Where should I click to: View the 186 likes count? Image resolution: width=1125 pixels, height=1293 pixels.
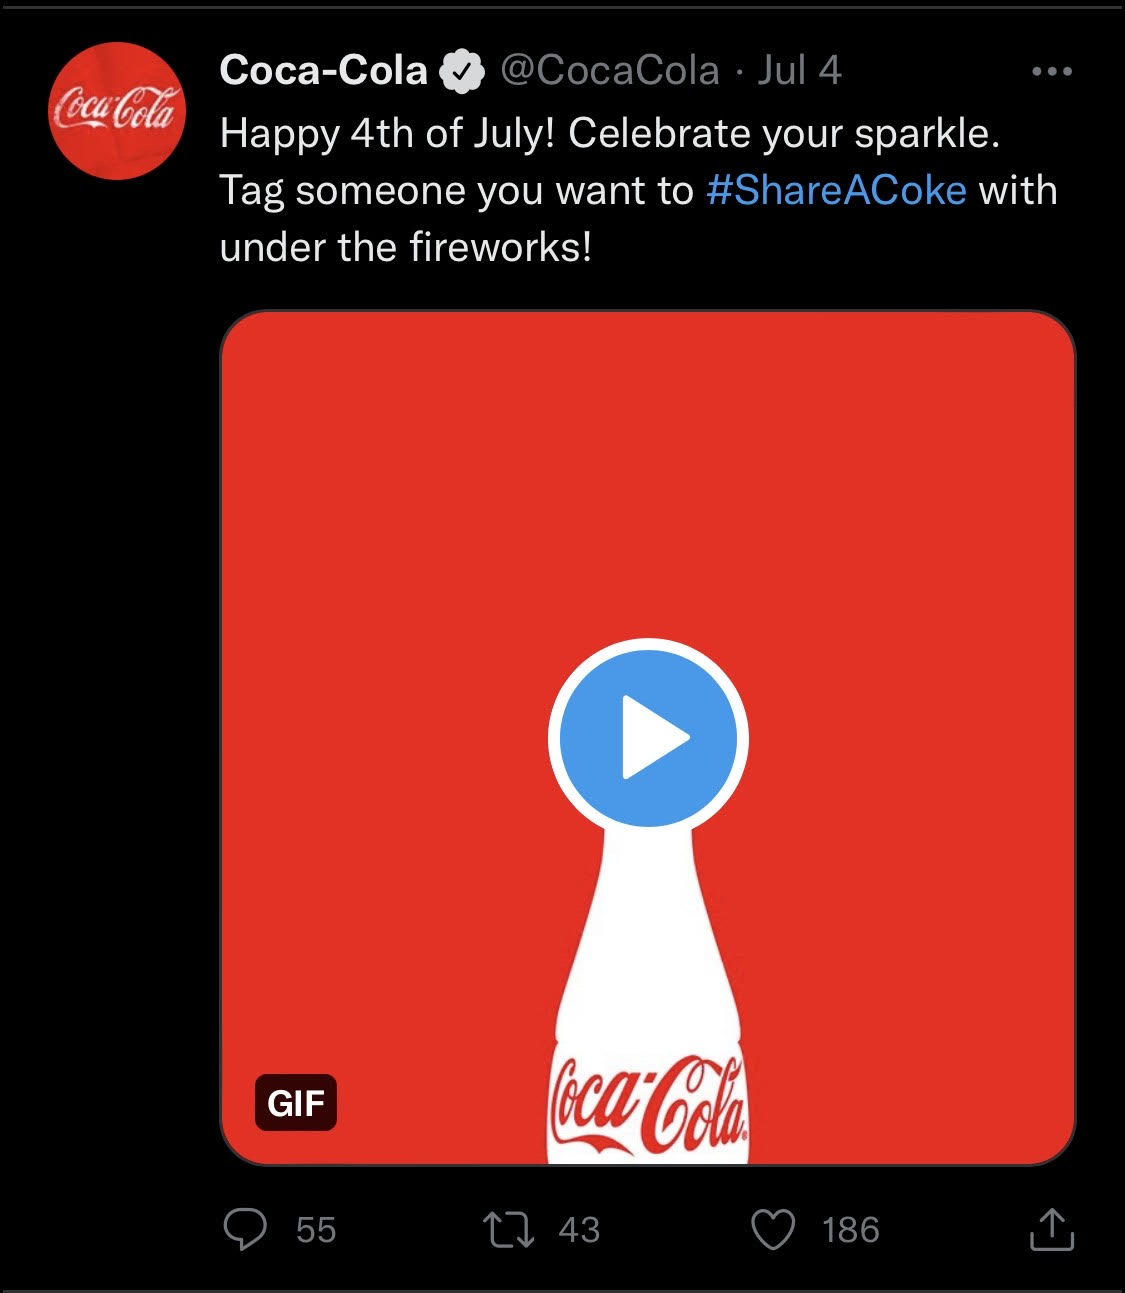click(851, 1230)
